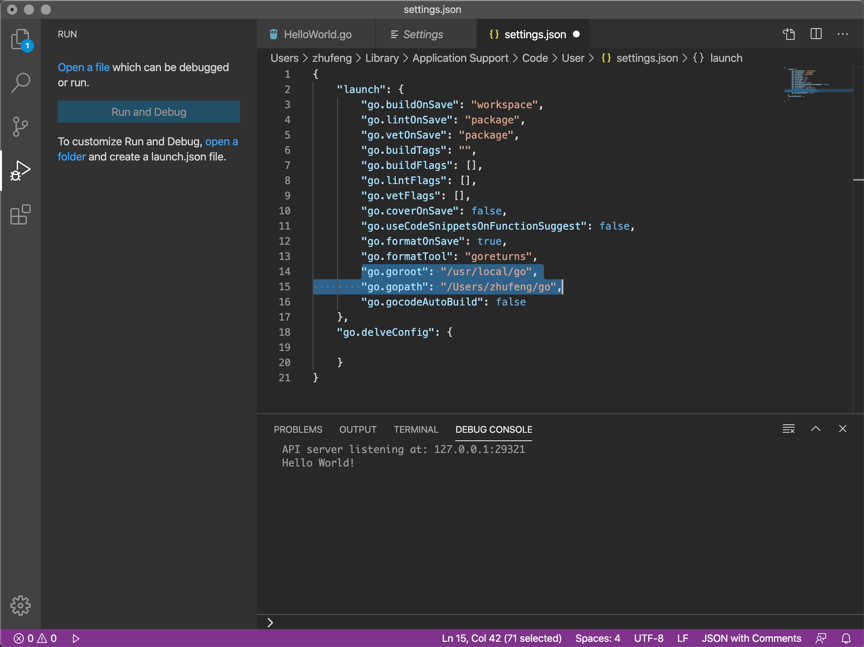Select the settings.json editor tab

click(x=534, y=34)
